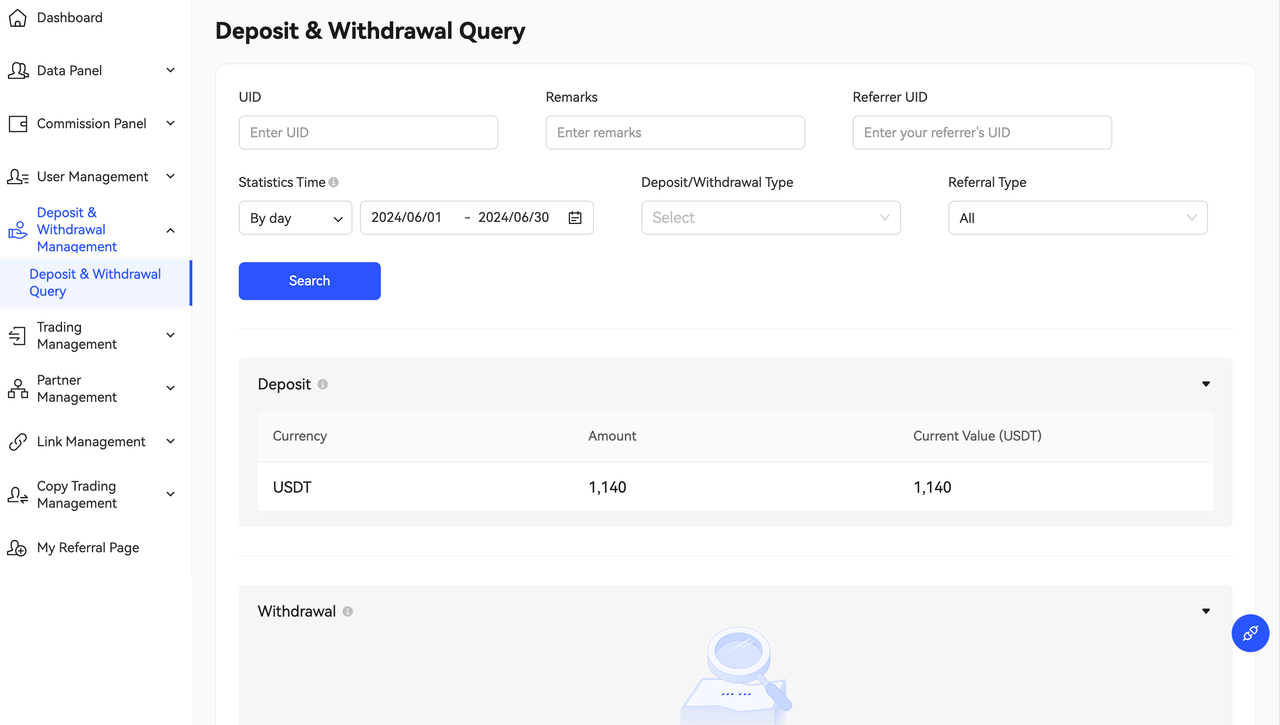Click the calendar icon in date range

tap(575, 218)
